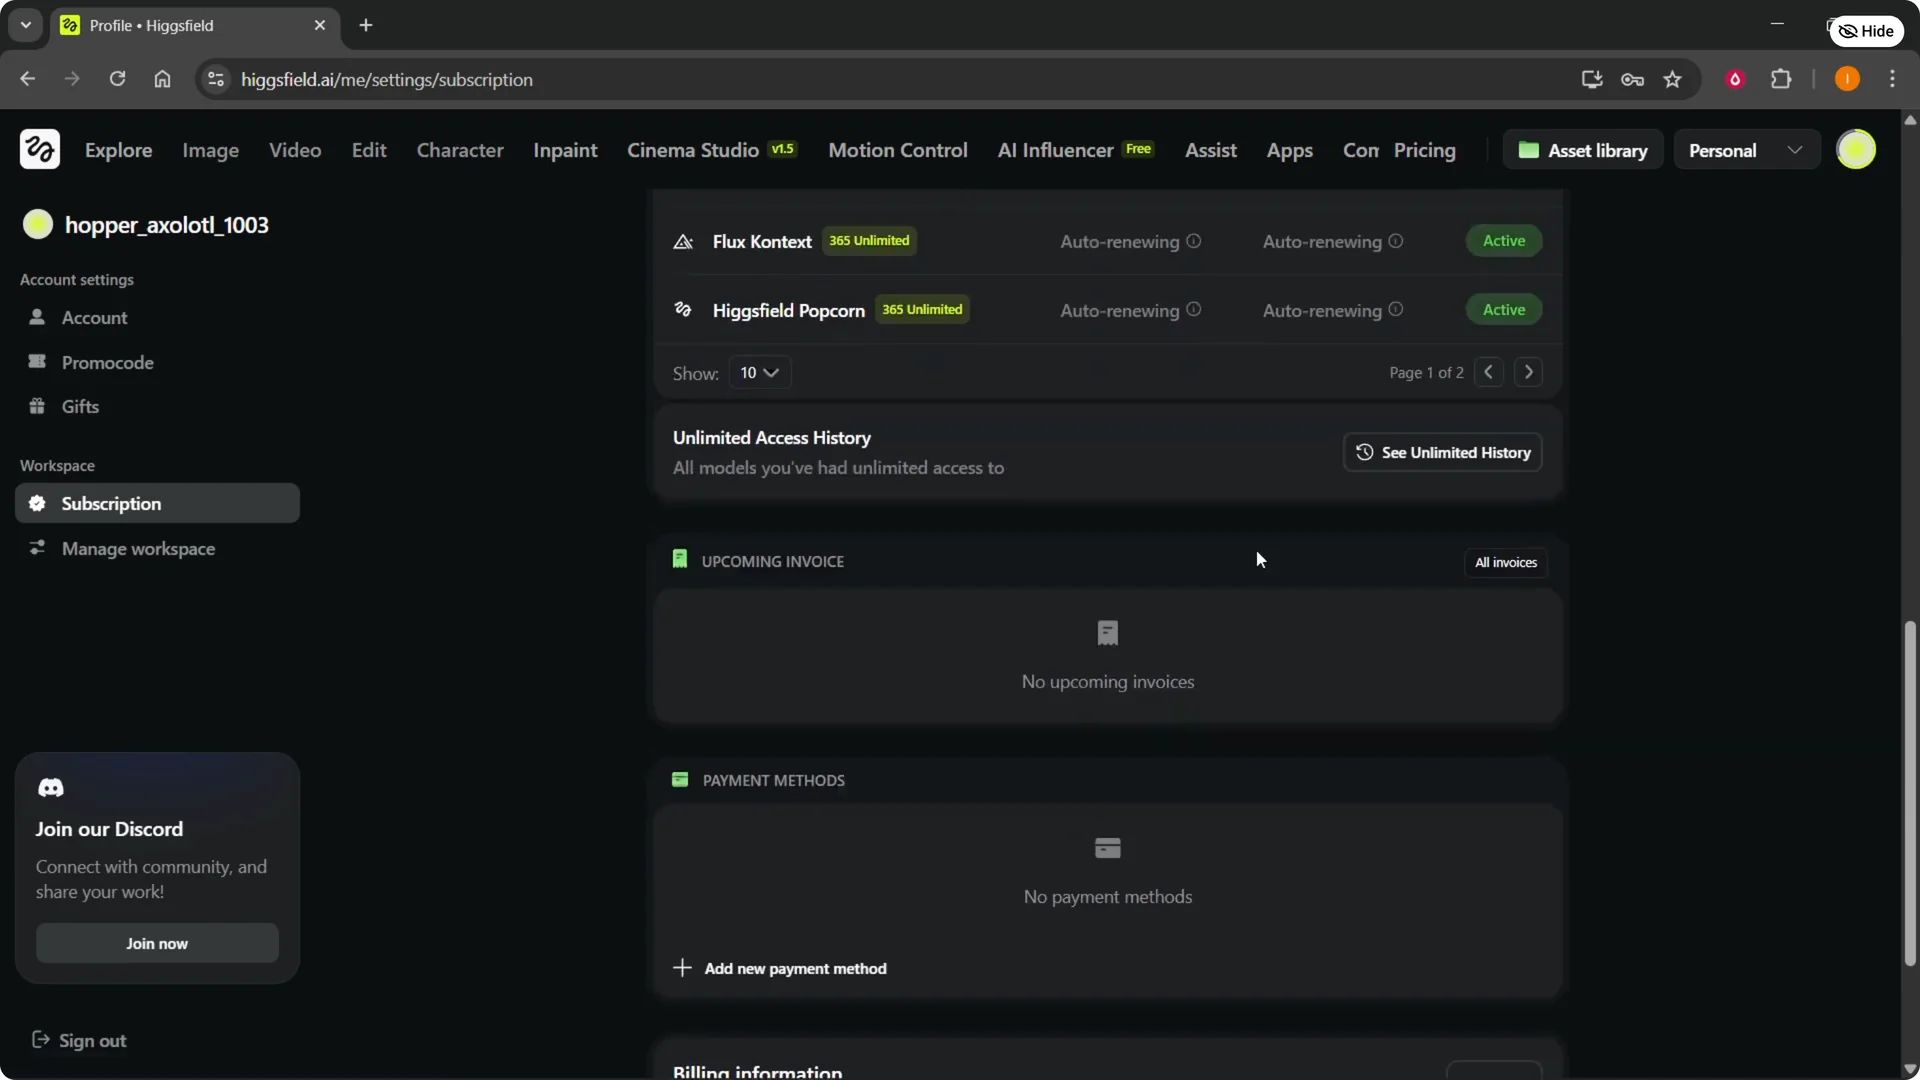
Task: Add a new payment method
Action: 781,968
